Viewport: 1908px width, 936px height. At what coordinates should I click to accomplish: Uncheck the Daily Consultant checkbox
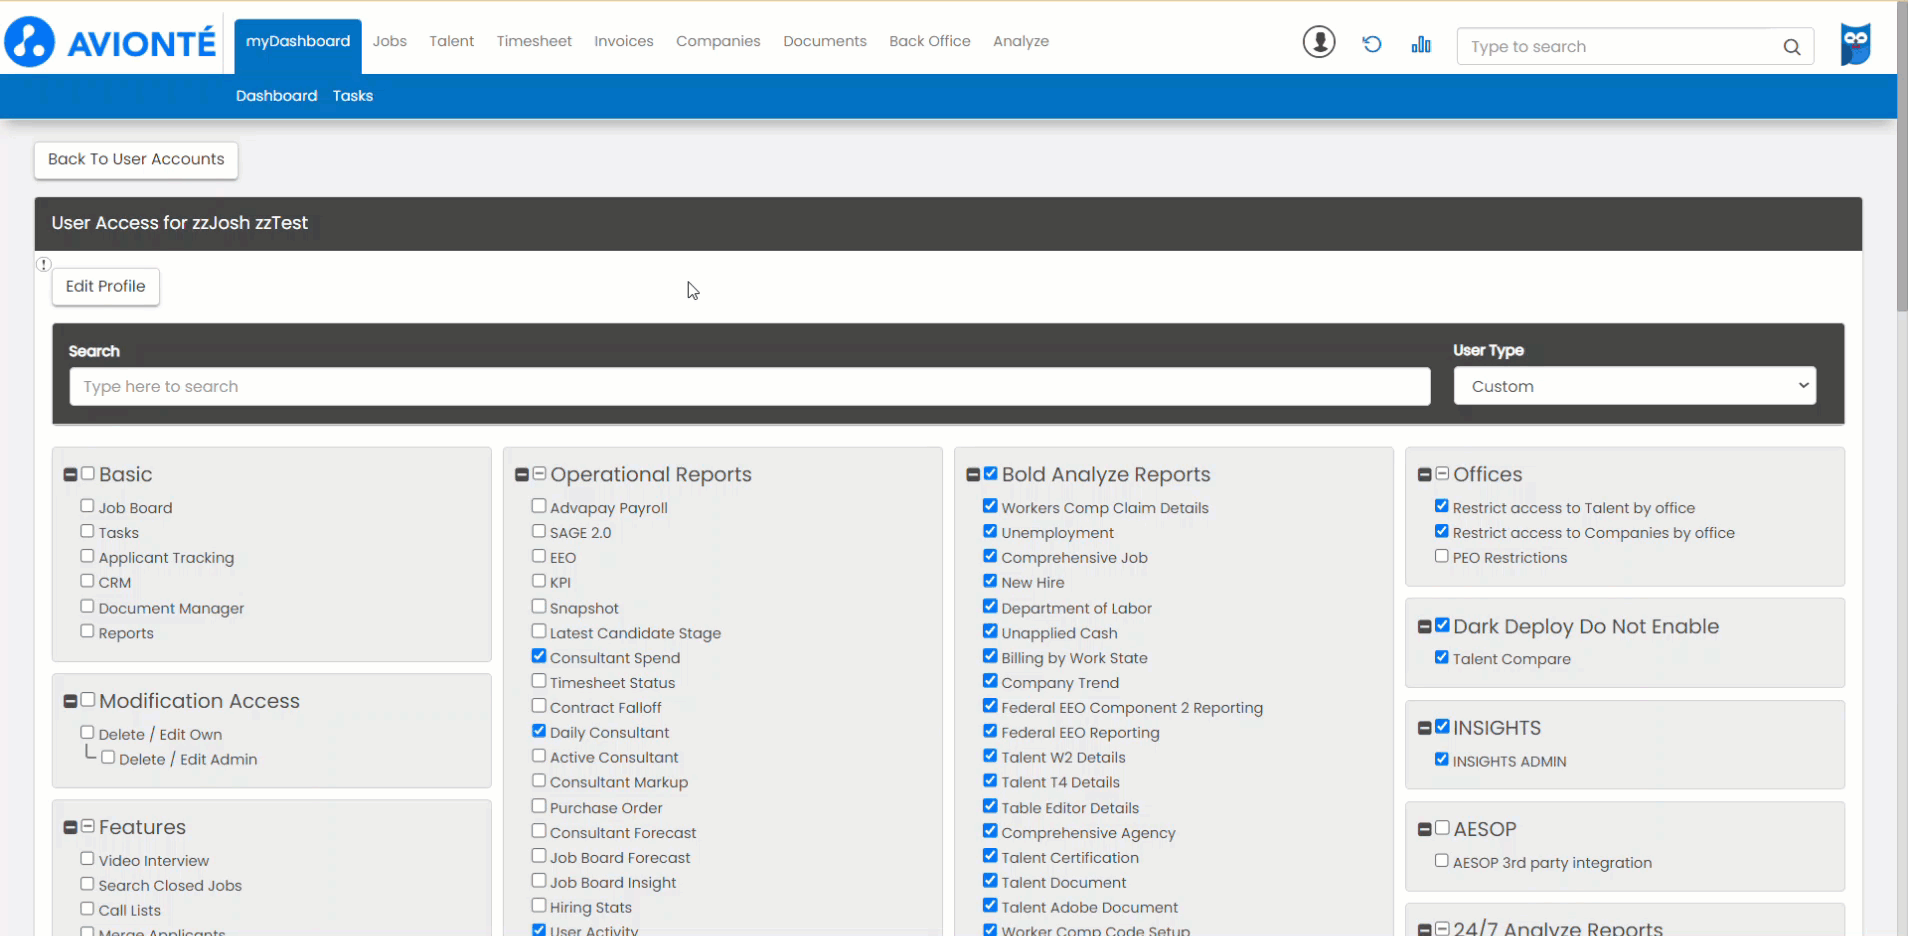(539, 731)
